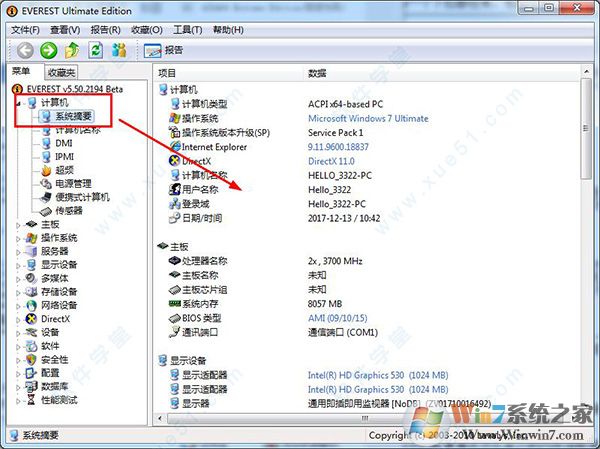Expand the 存储设备 tree node
600x449 pixels.
(18, 292)
